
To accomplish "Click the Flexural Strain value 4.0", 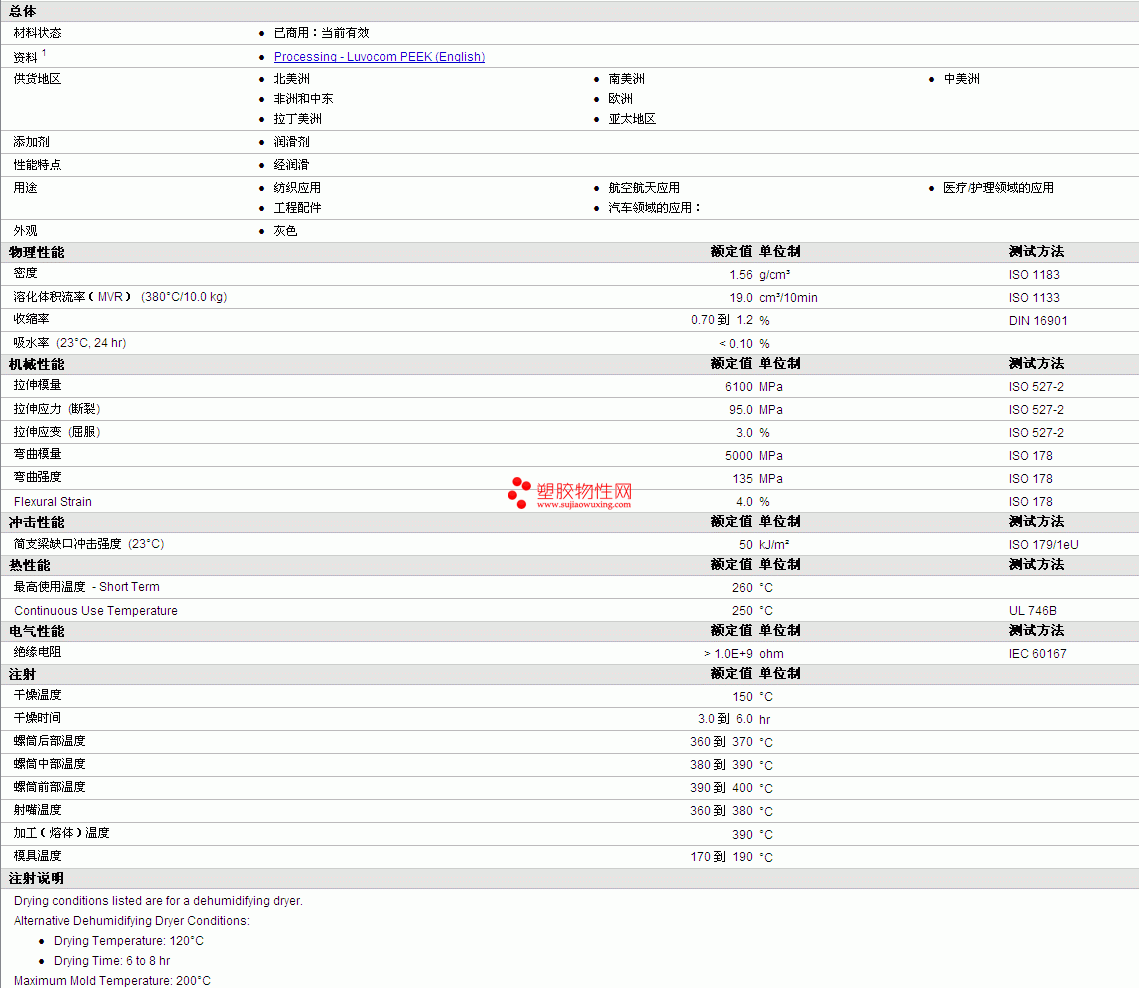I will [x=745, y=502].
